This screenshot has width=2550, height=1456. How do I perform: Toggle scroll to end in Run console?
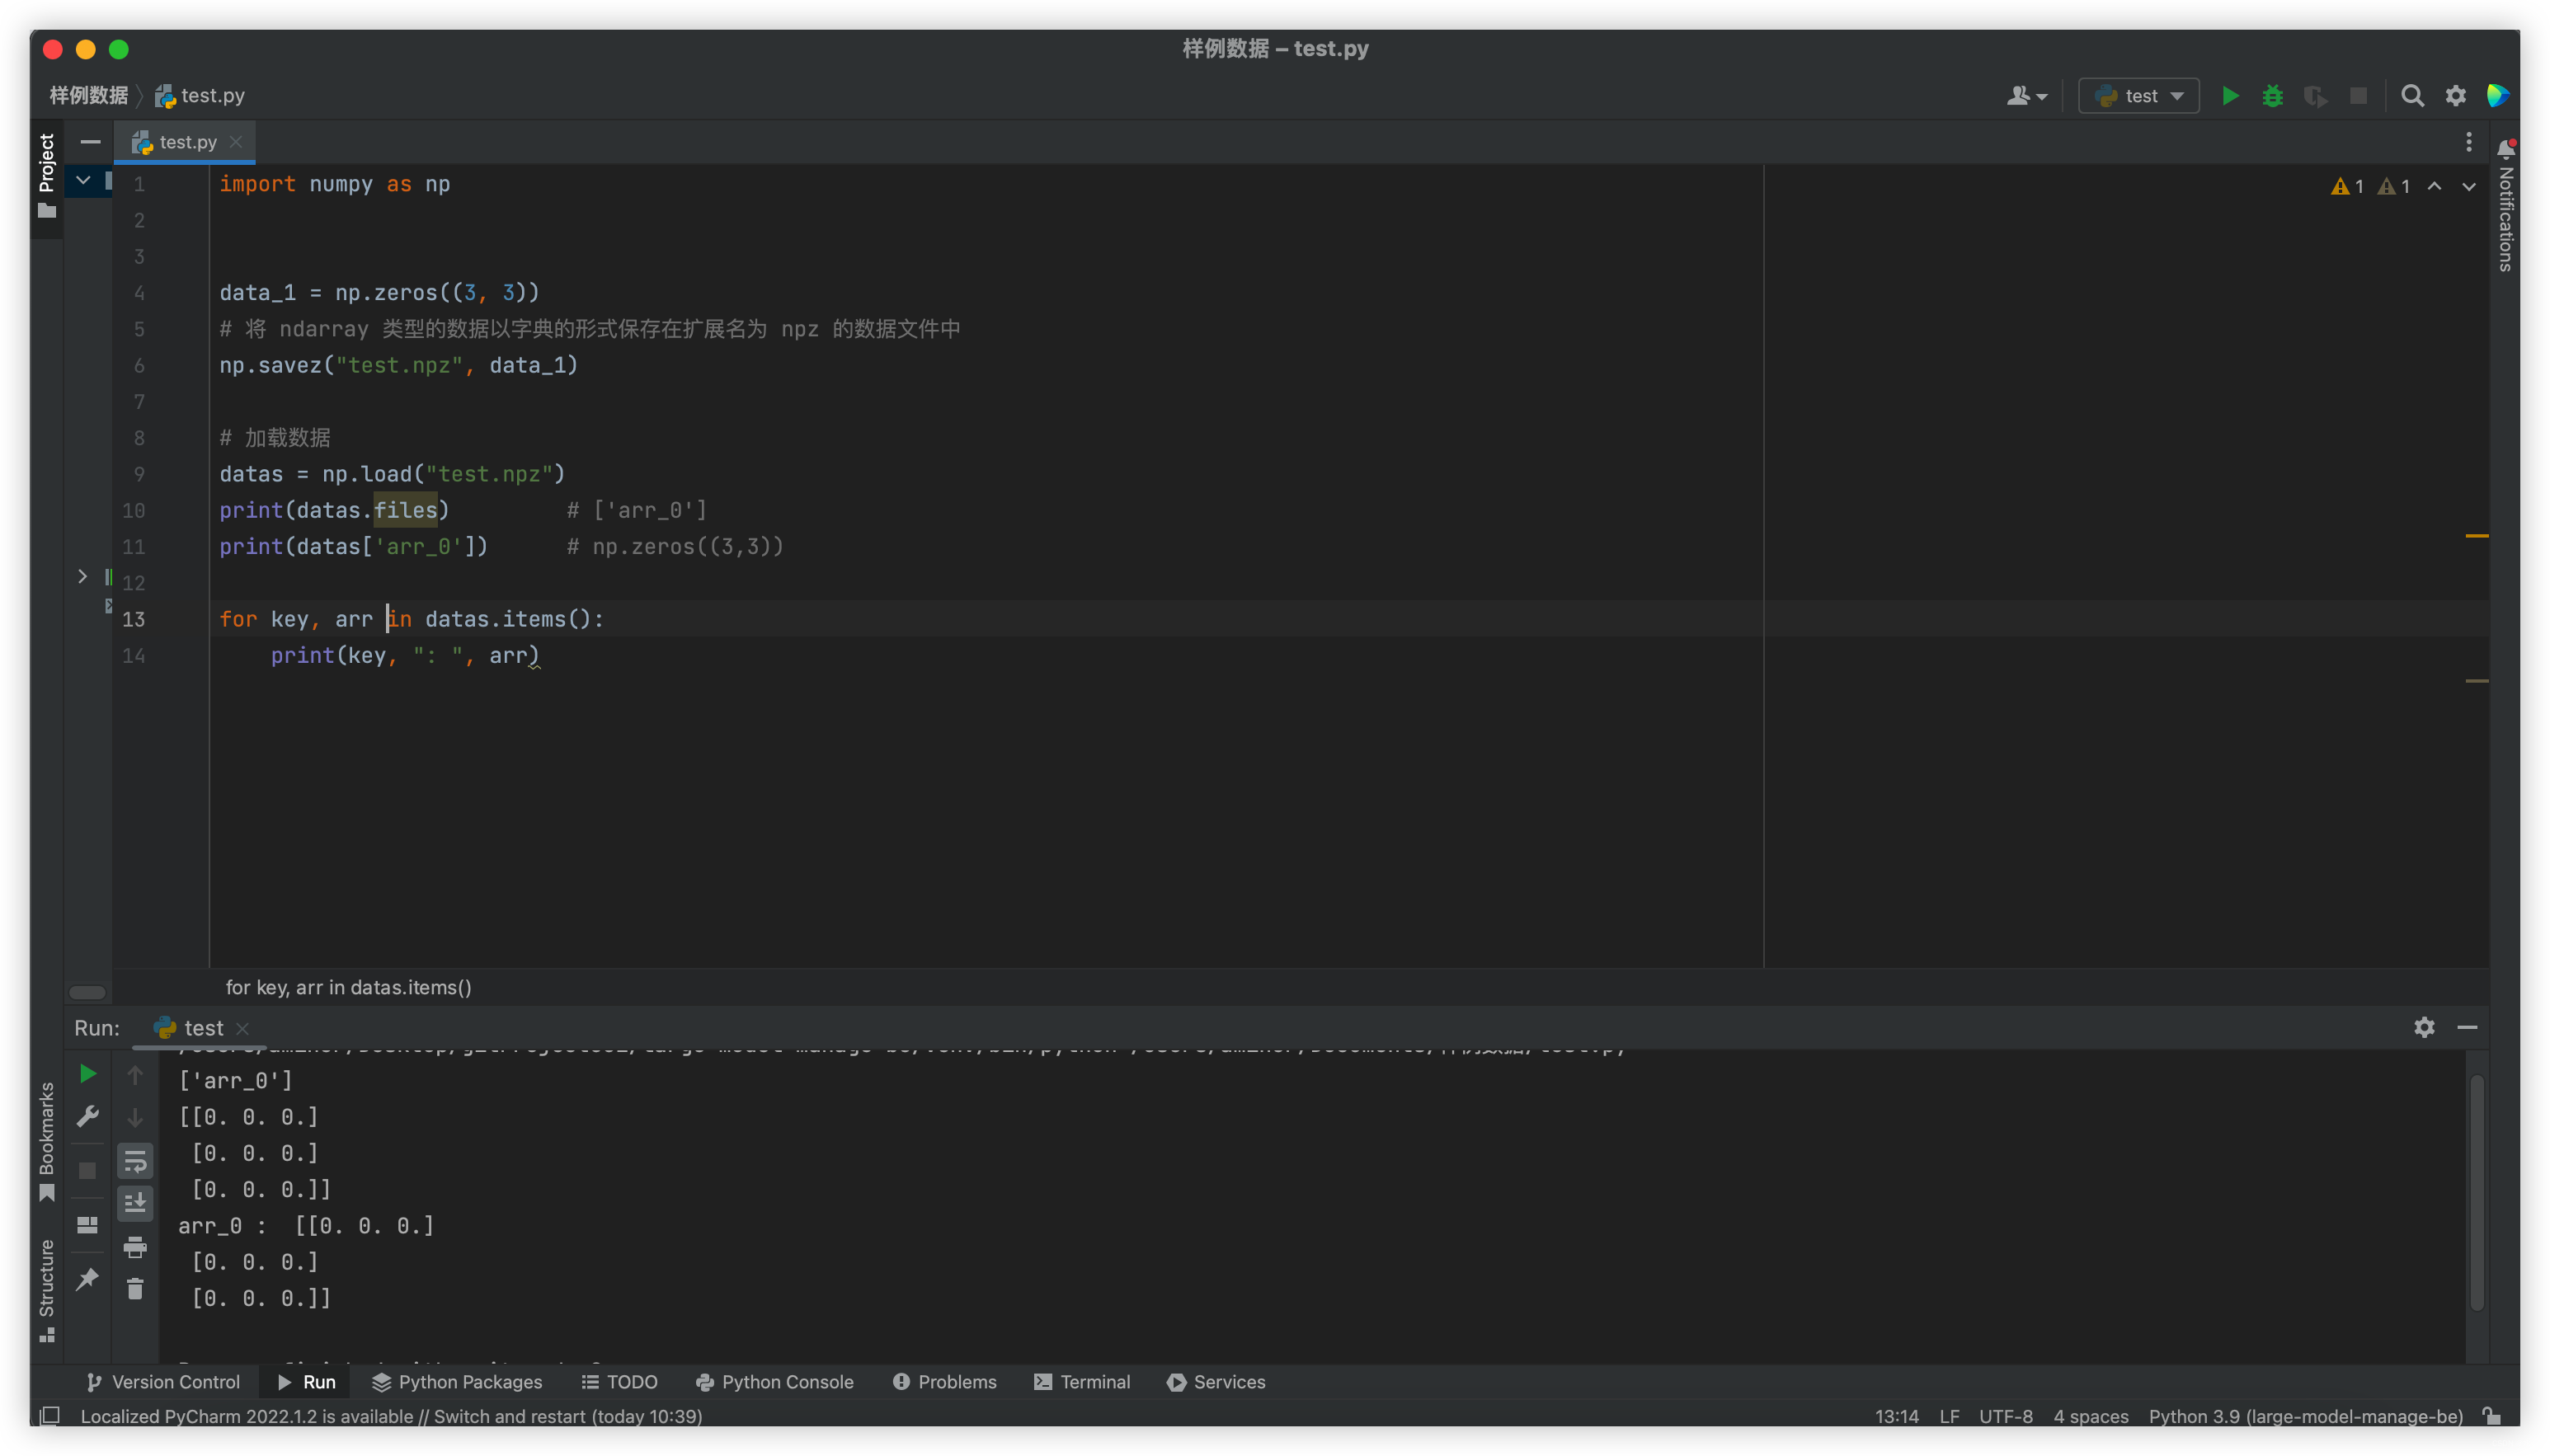[x=135, y=1203]
